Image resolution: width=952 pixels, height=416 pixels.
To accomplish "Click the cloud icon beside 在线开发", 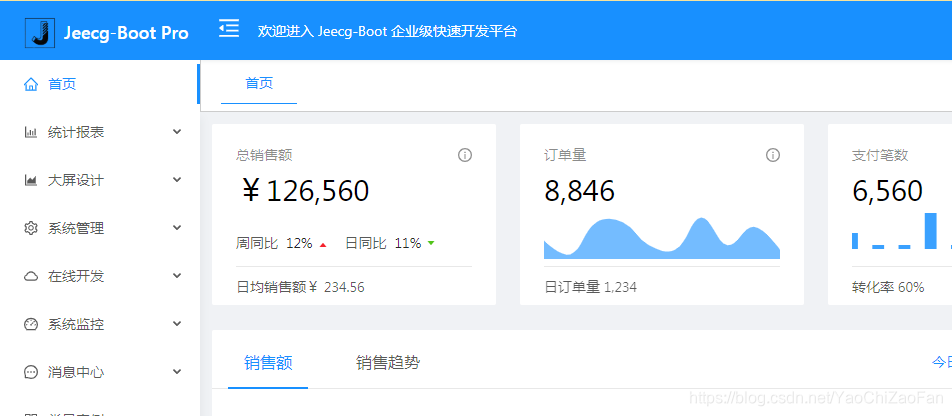I will pos(30,276).
